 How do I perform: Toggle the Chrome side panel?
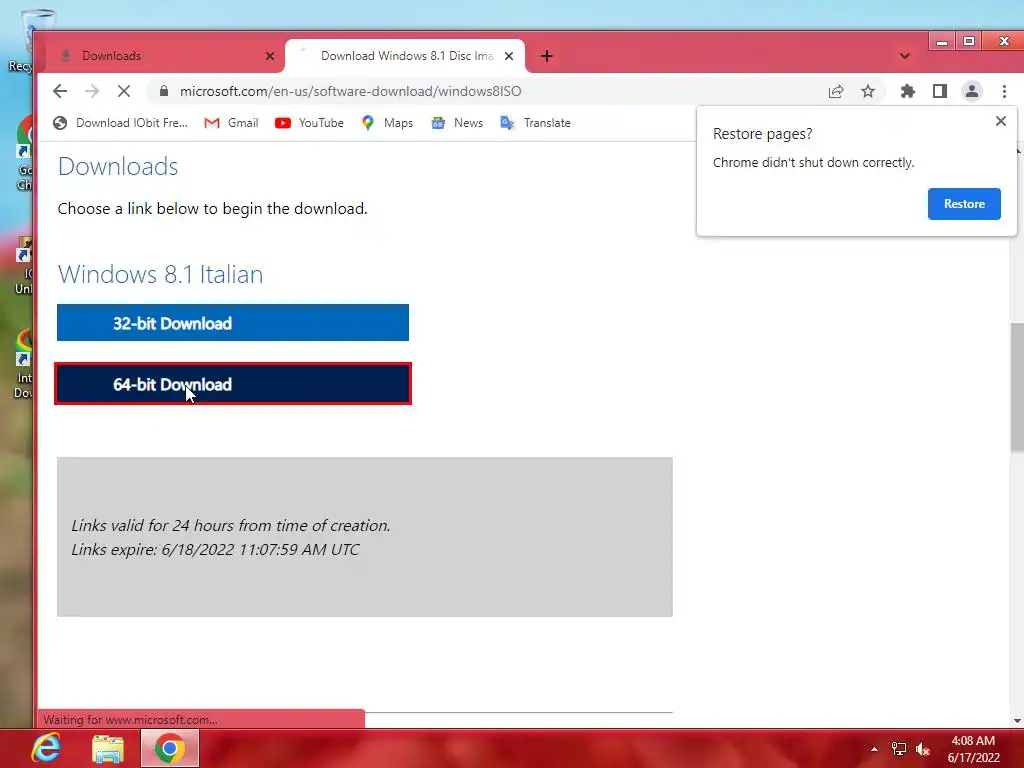[940, 91]
